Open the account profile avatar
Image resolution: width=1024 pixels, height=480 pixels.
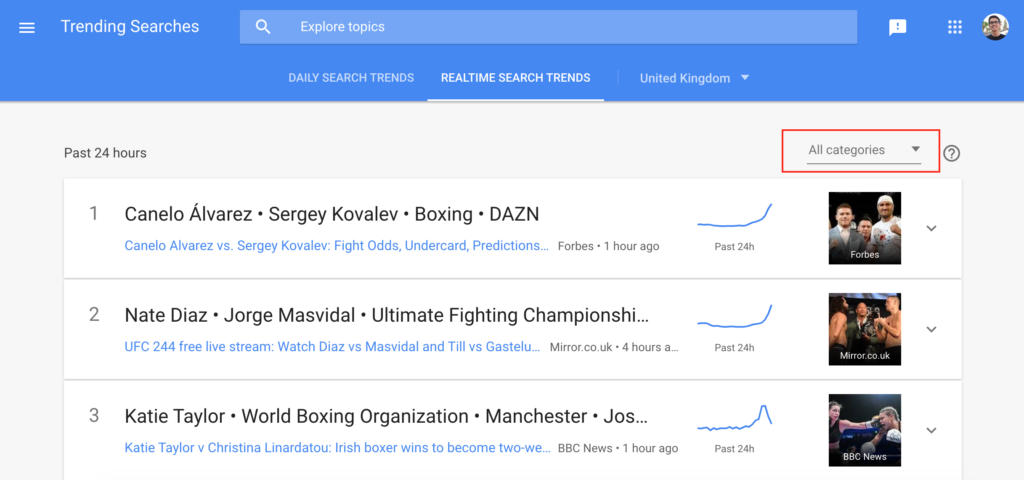[x=995, y=27]
